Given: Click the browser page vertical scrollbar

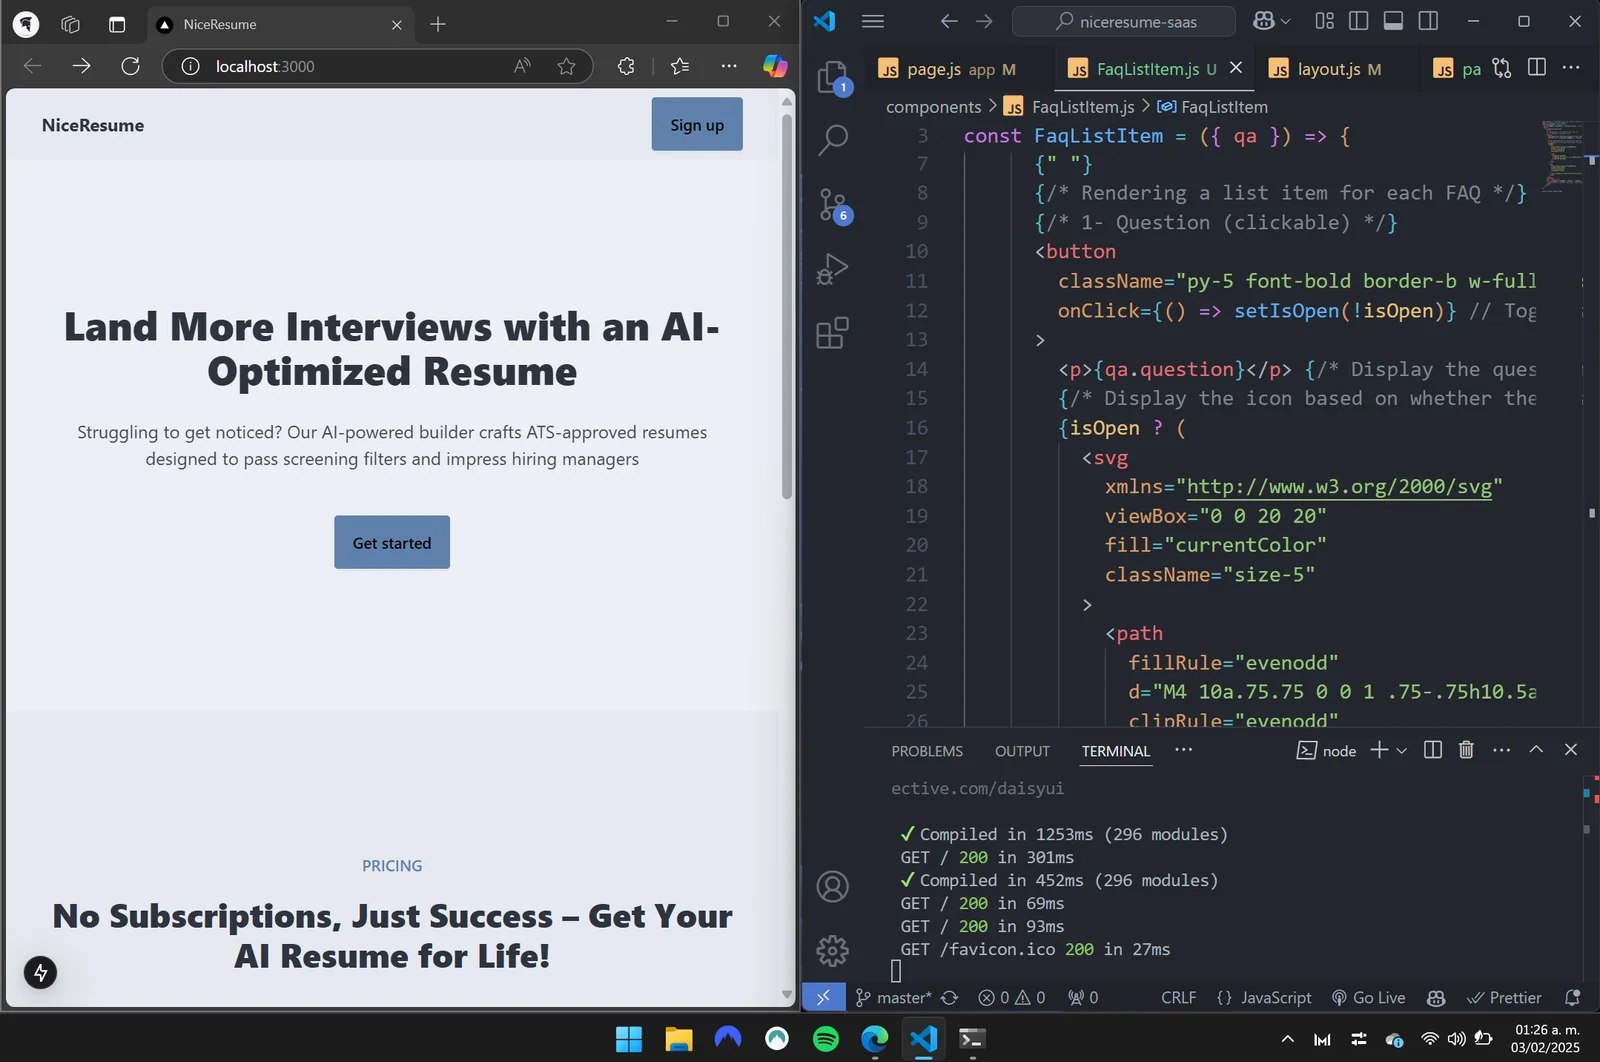Looking at the screenshot, I should [787, 300].
